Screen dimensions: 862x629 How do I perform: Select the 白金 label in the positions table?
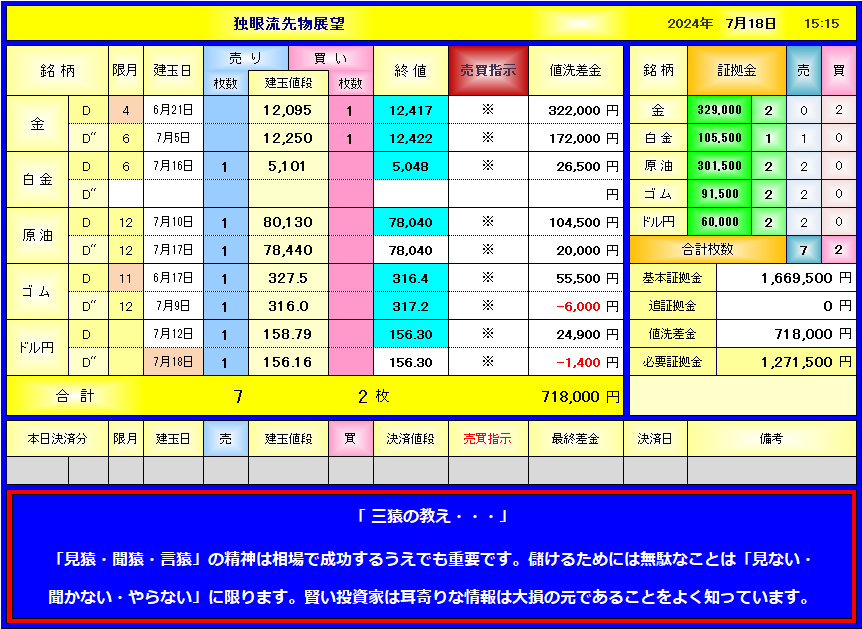click(x=37, y=180)
